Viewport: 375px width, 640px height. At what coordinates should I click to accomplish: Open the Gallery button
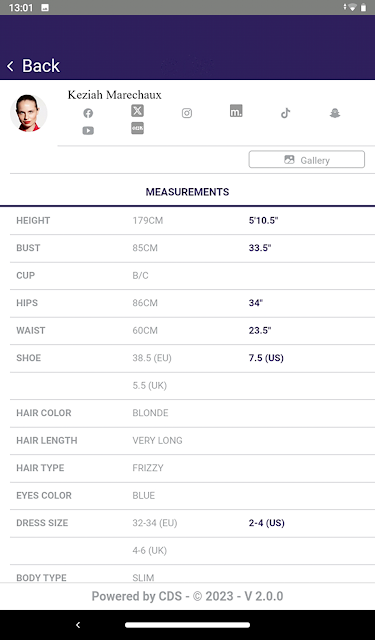coord(307,160)
